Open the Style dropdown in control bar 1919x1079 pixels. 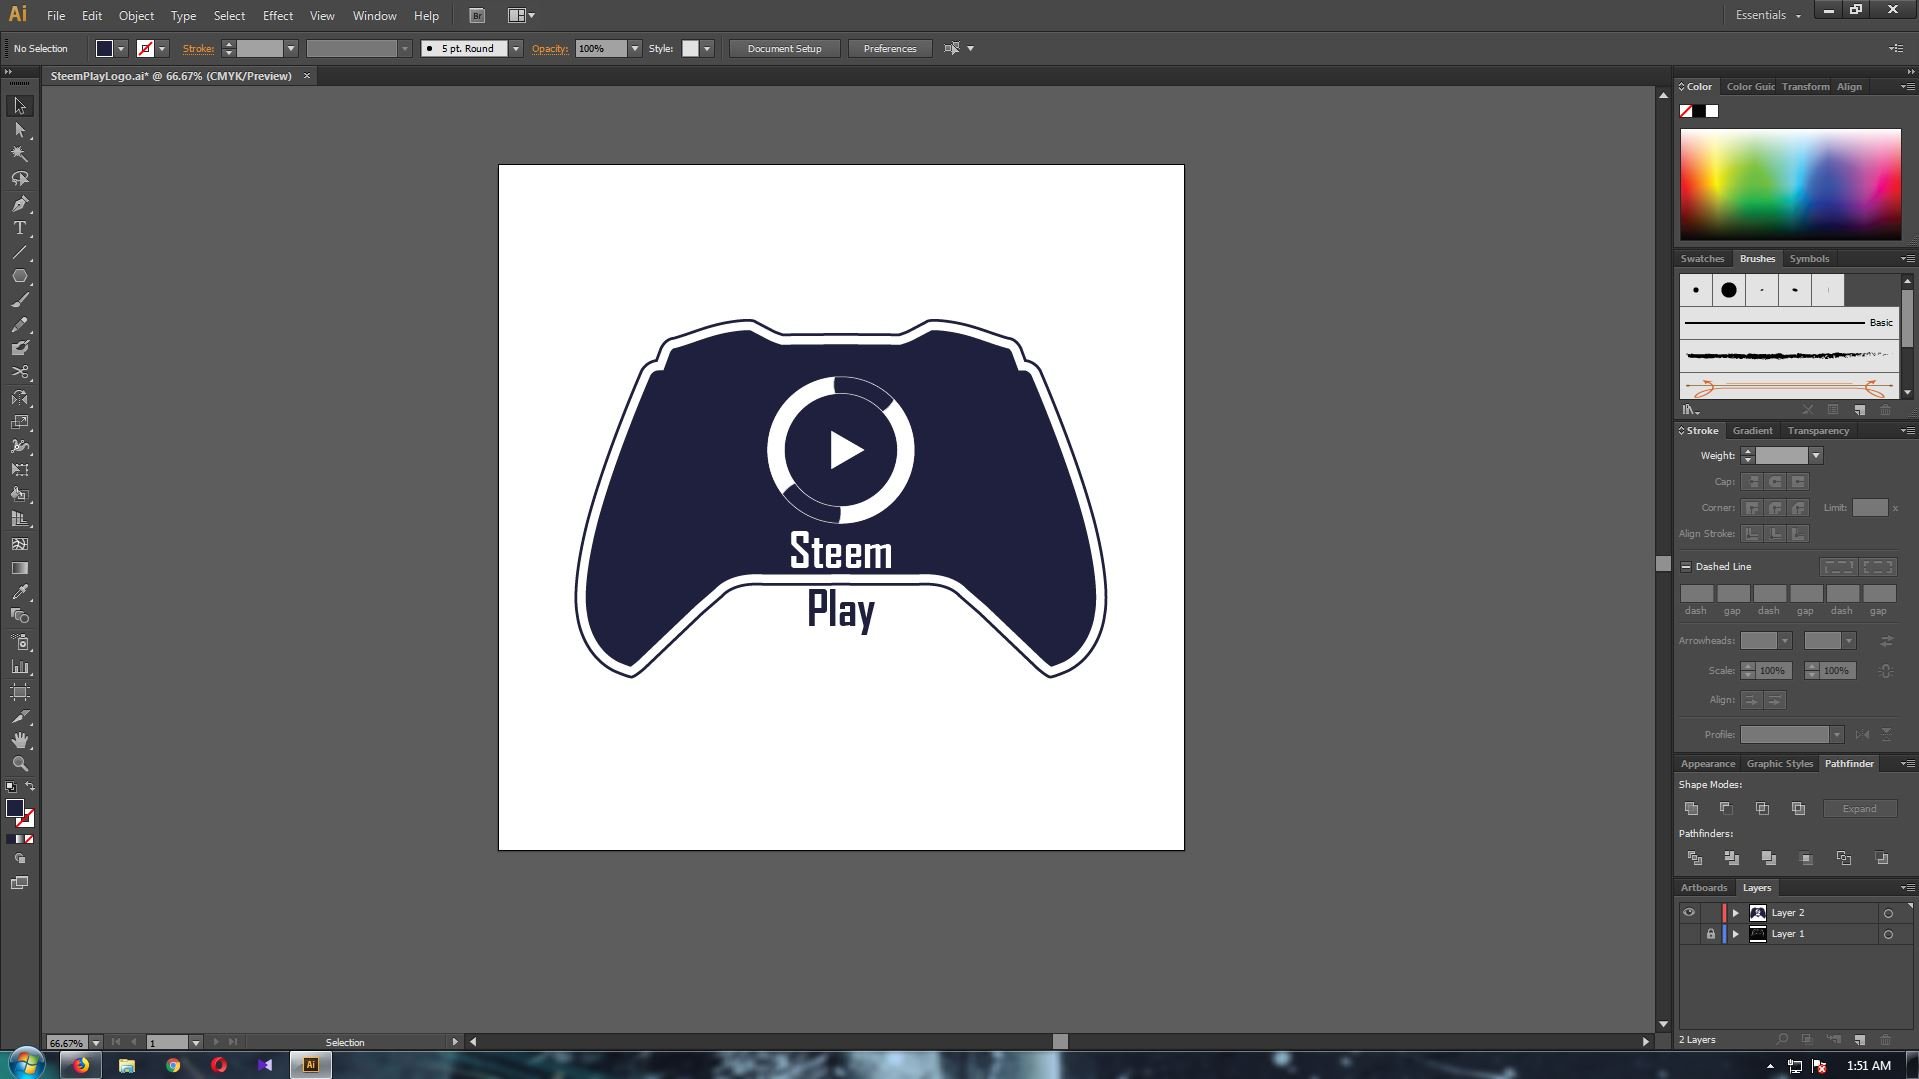[x=707, y=48]
